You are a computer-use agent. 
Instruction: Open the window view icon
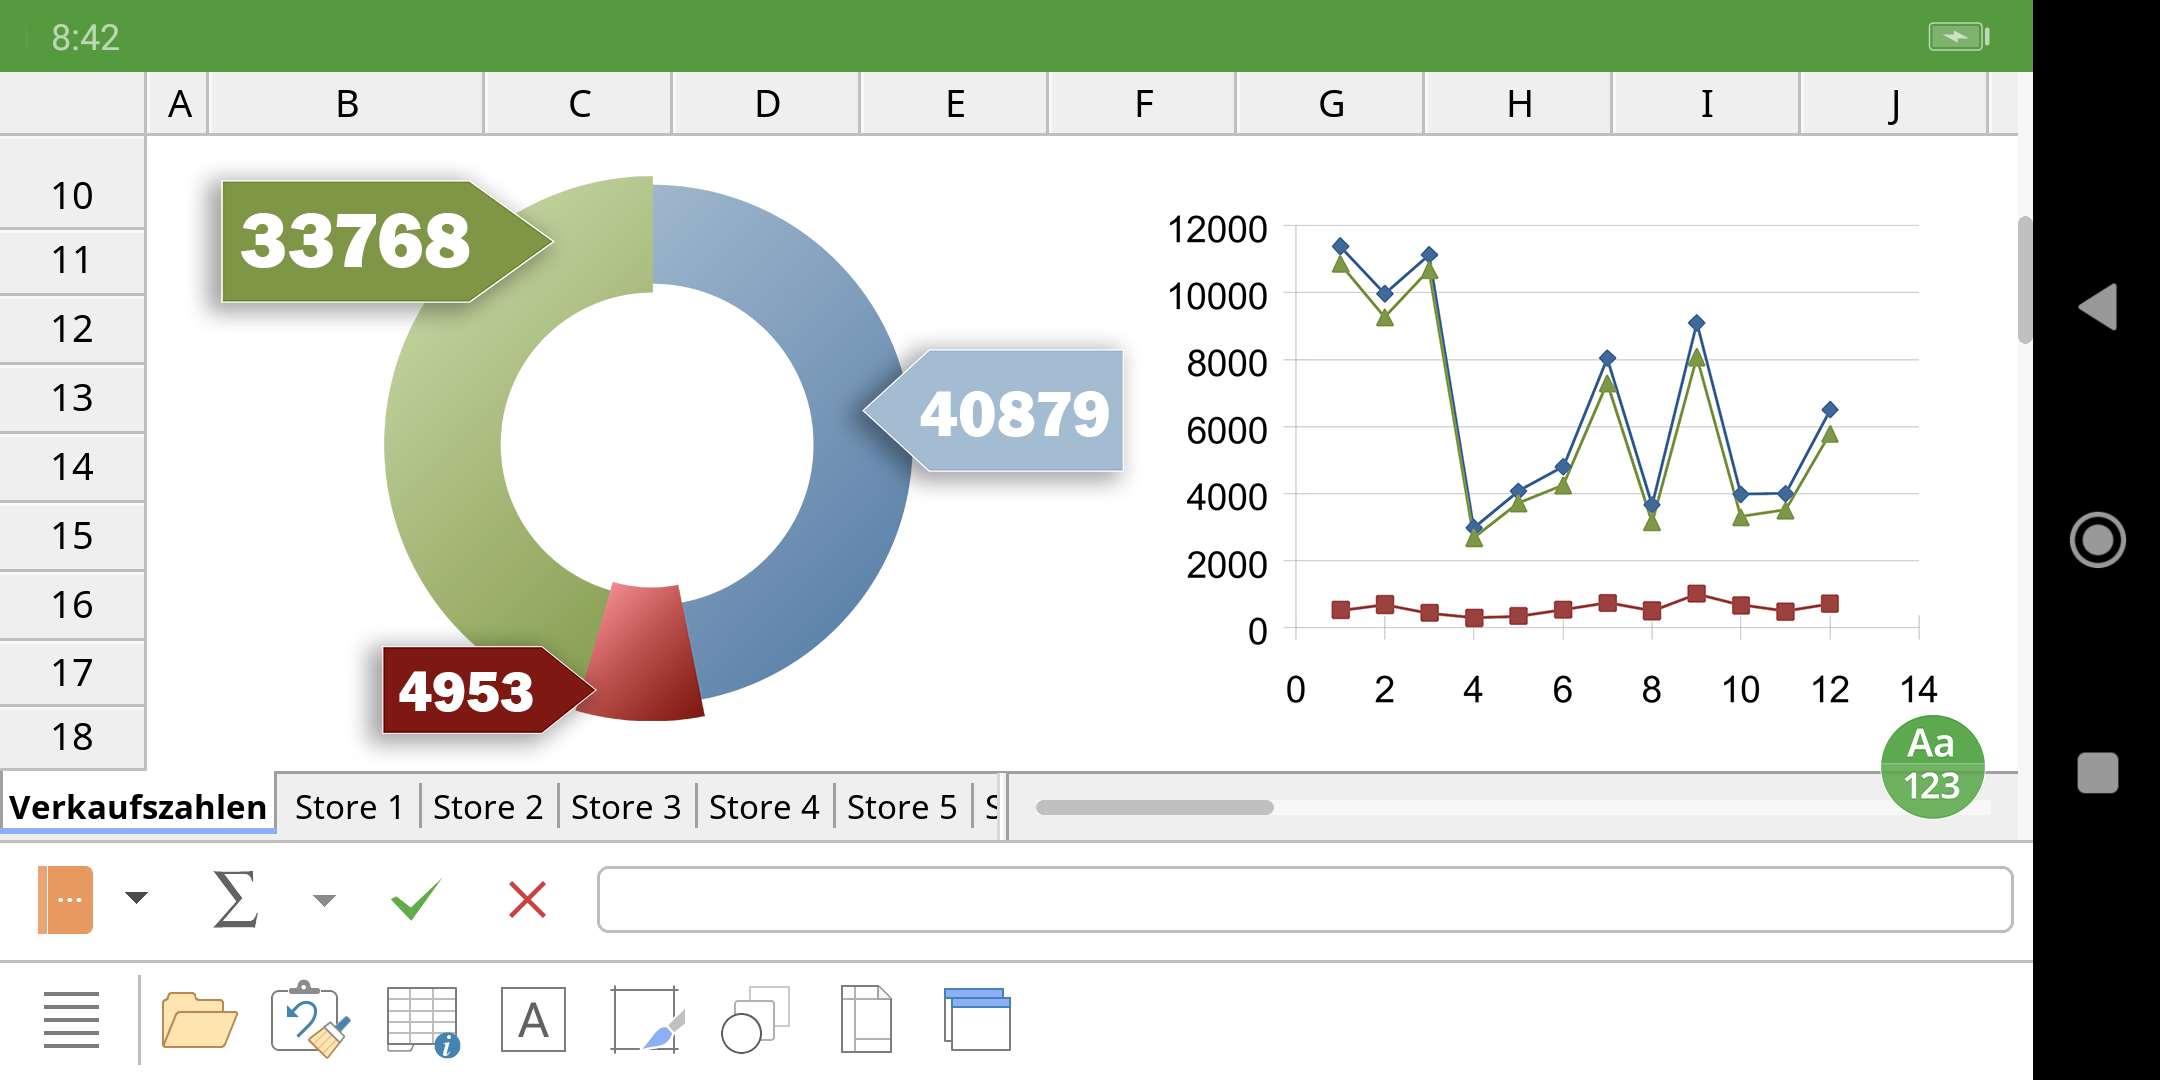tap(977, 1020)
